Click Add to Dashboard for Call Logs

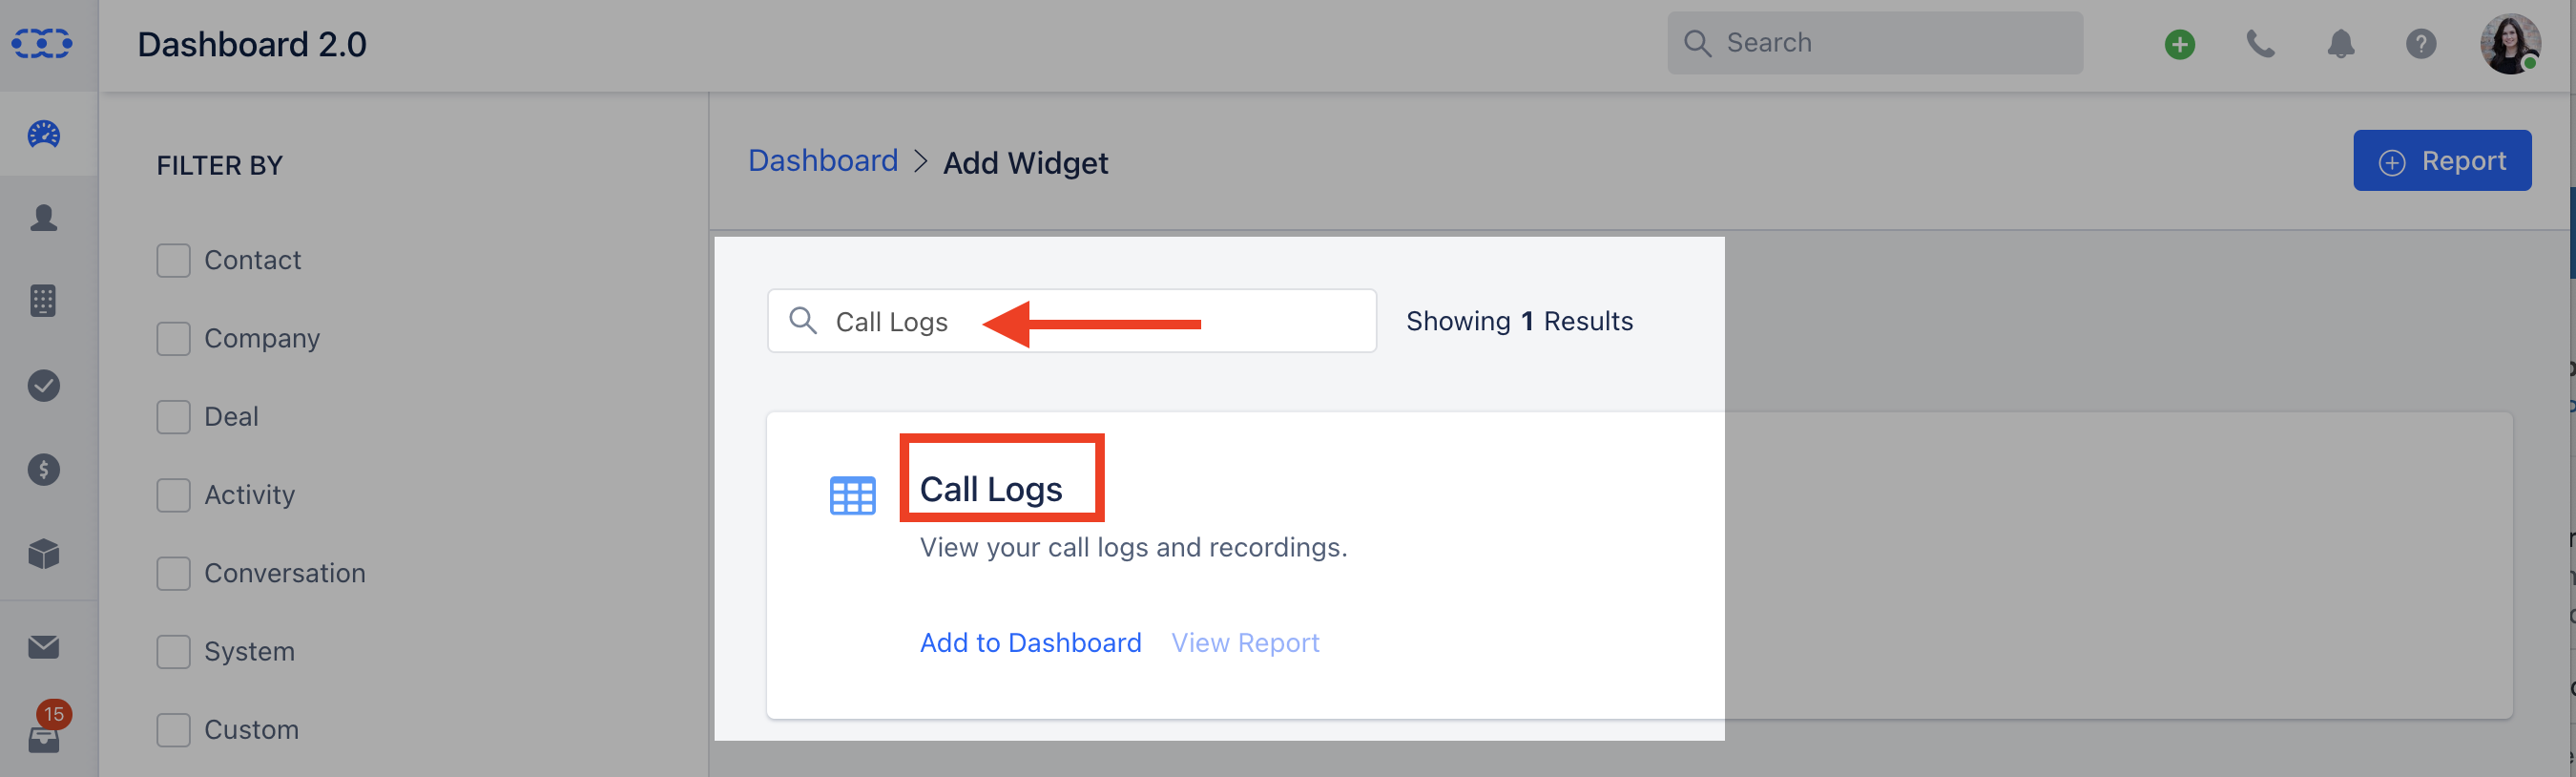click(x=1030, y=642)
